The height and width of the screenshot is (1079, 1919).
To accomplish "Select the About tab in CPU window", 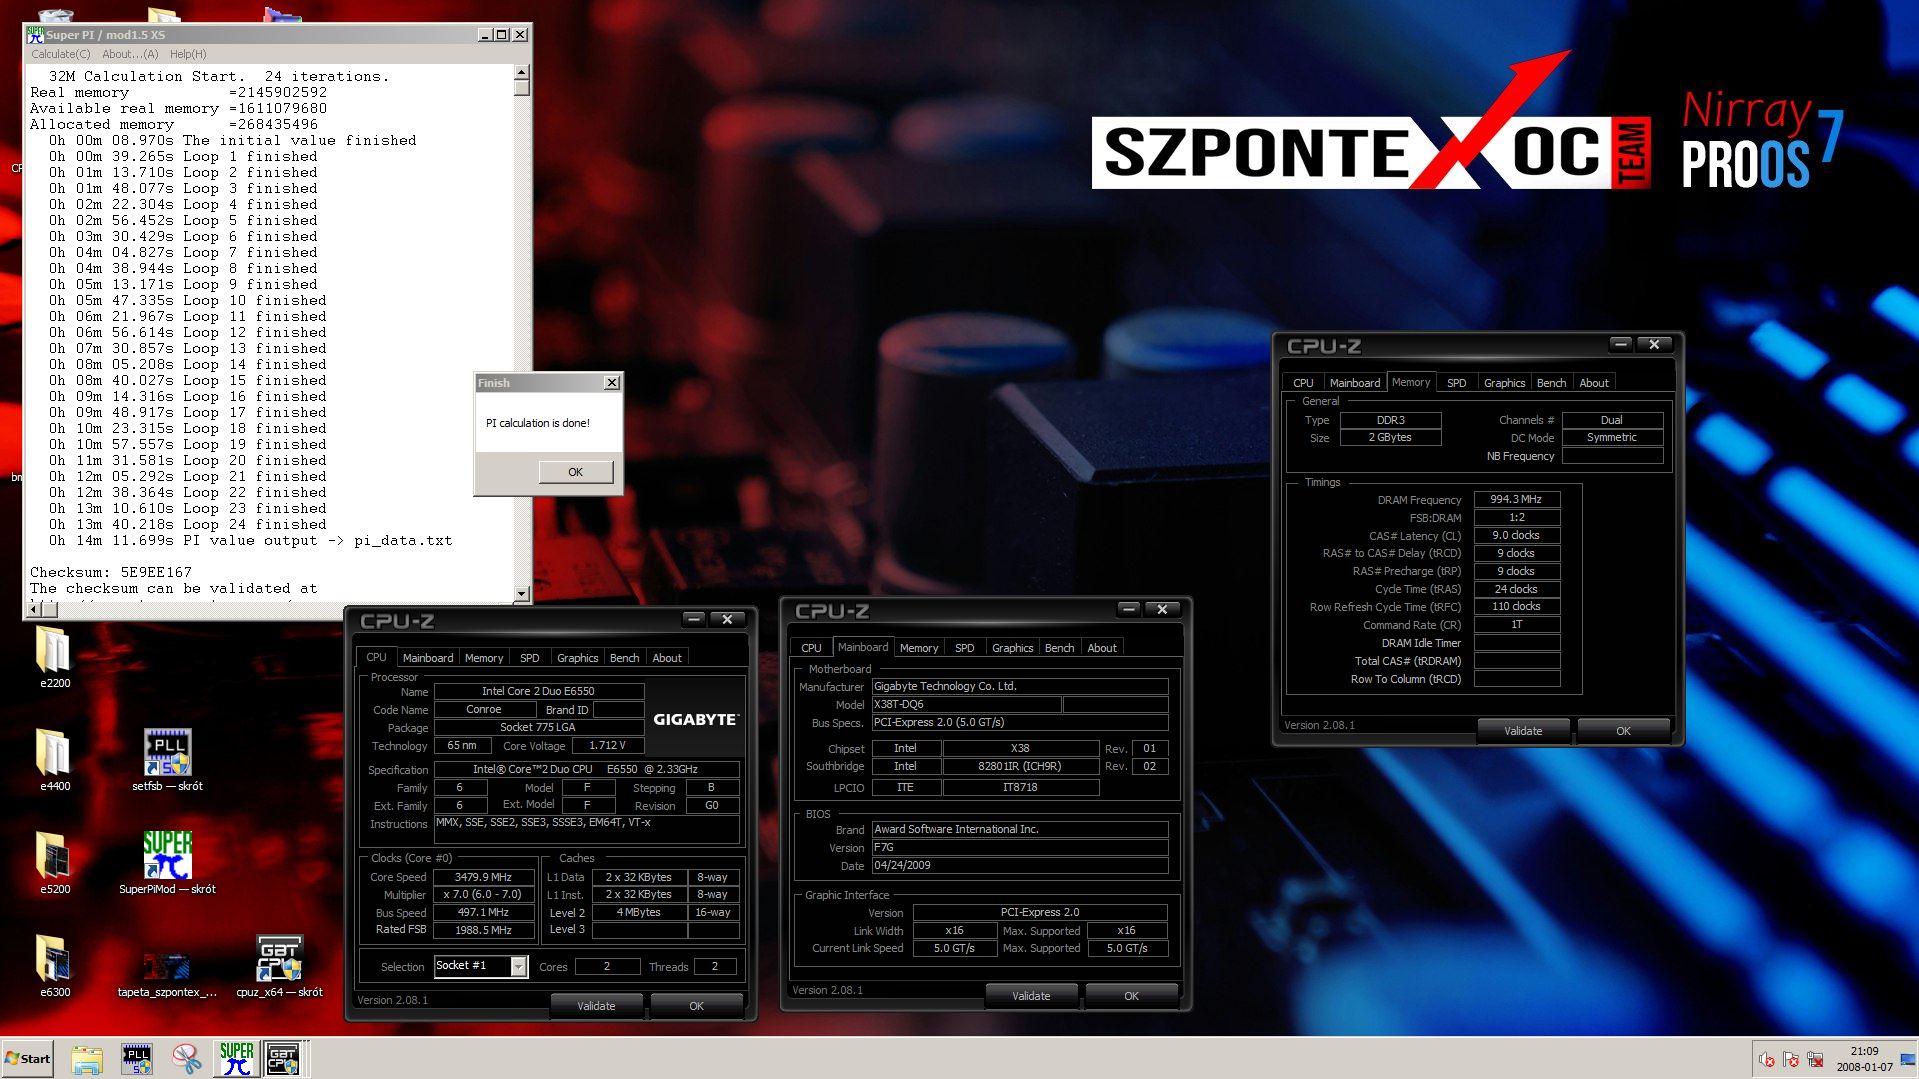I will (x=667, y=658).
